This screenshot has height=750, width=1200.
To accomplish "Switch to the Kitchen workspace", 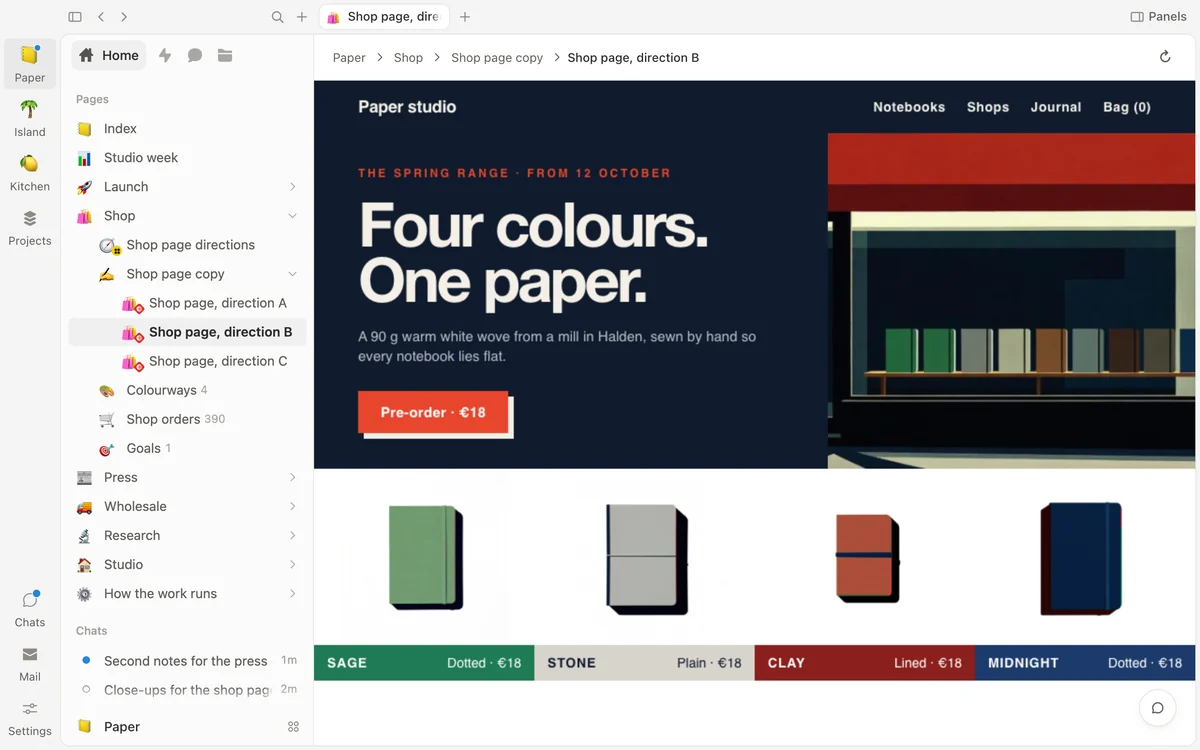I will pos(30,172).
